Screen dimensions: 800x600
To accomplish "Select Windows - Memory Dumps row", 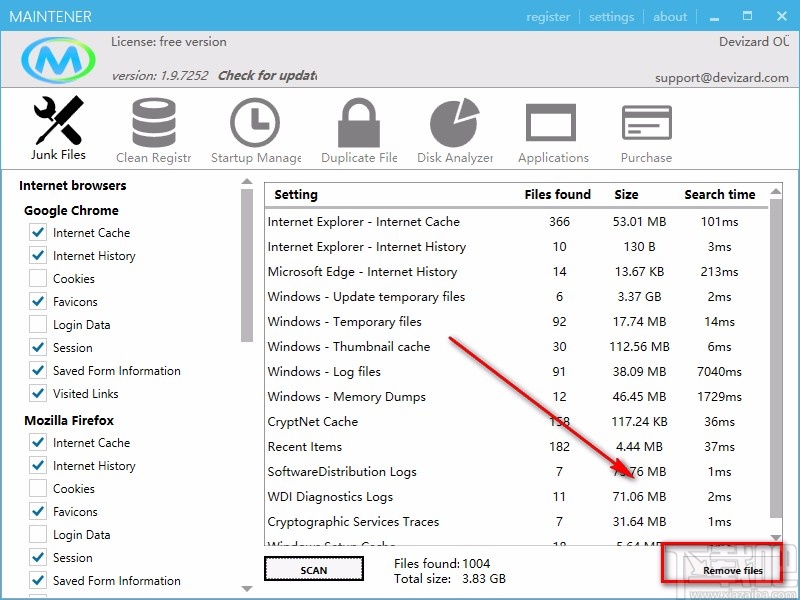I will 517,396.
